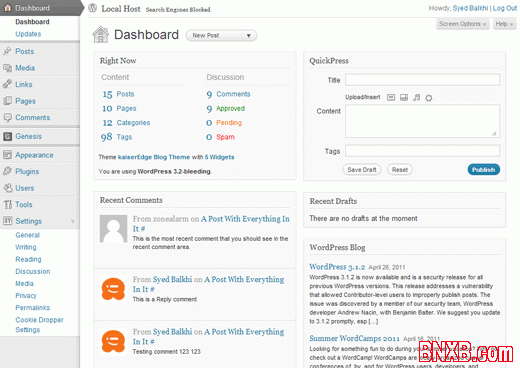Open the Media menu in main sidebar
This screenshot has width=520, height=368.
tap(25, 68)
